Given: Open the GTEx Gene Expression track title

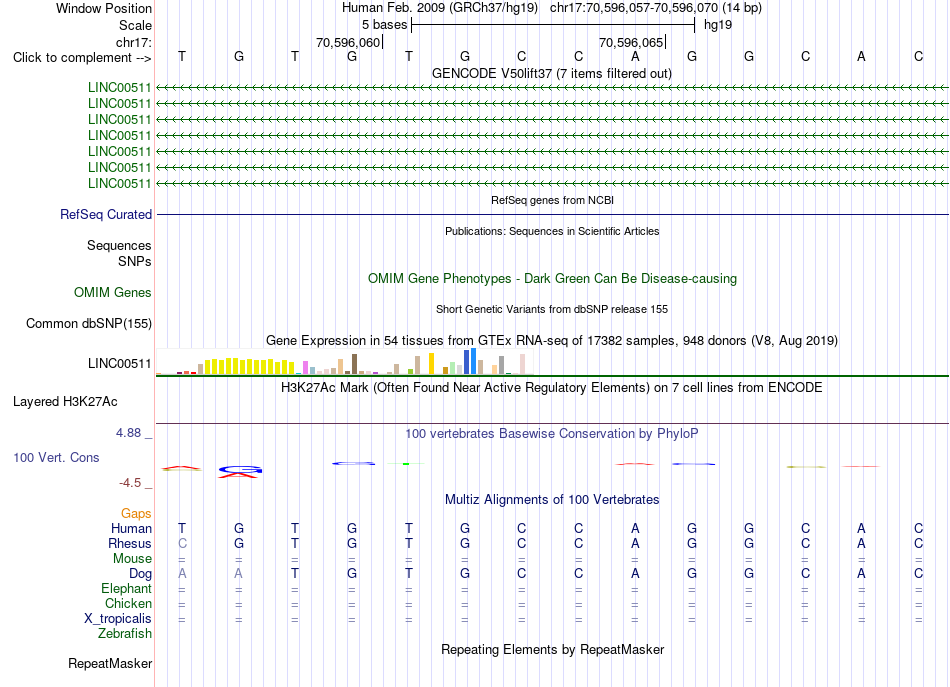Looking at the screenshot, I should click(x=551, y=340).
